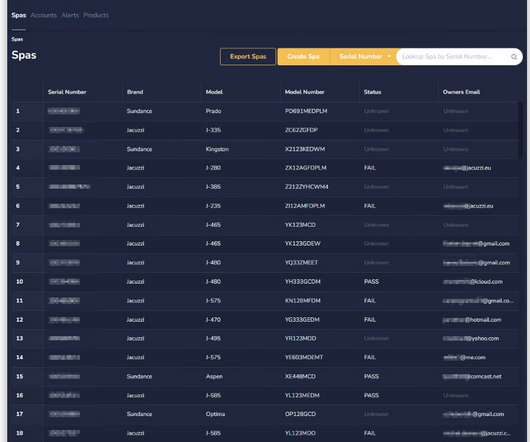
Task: Select the Spas tab
Action: coord(19,15)
